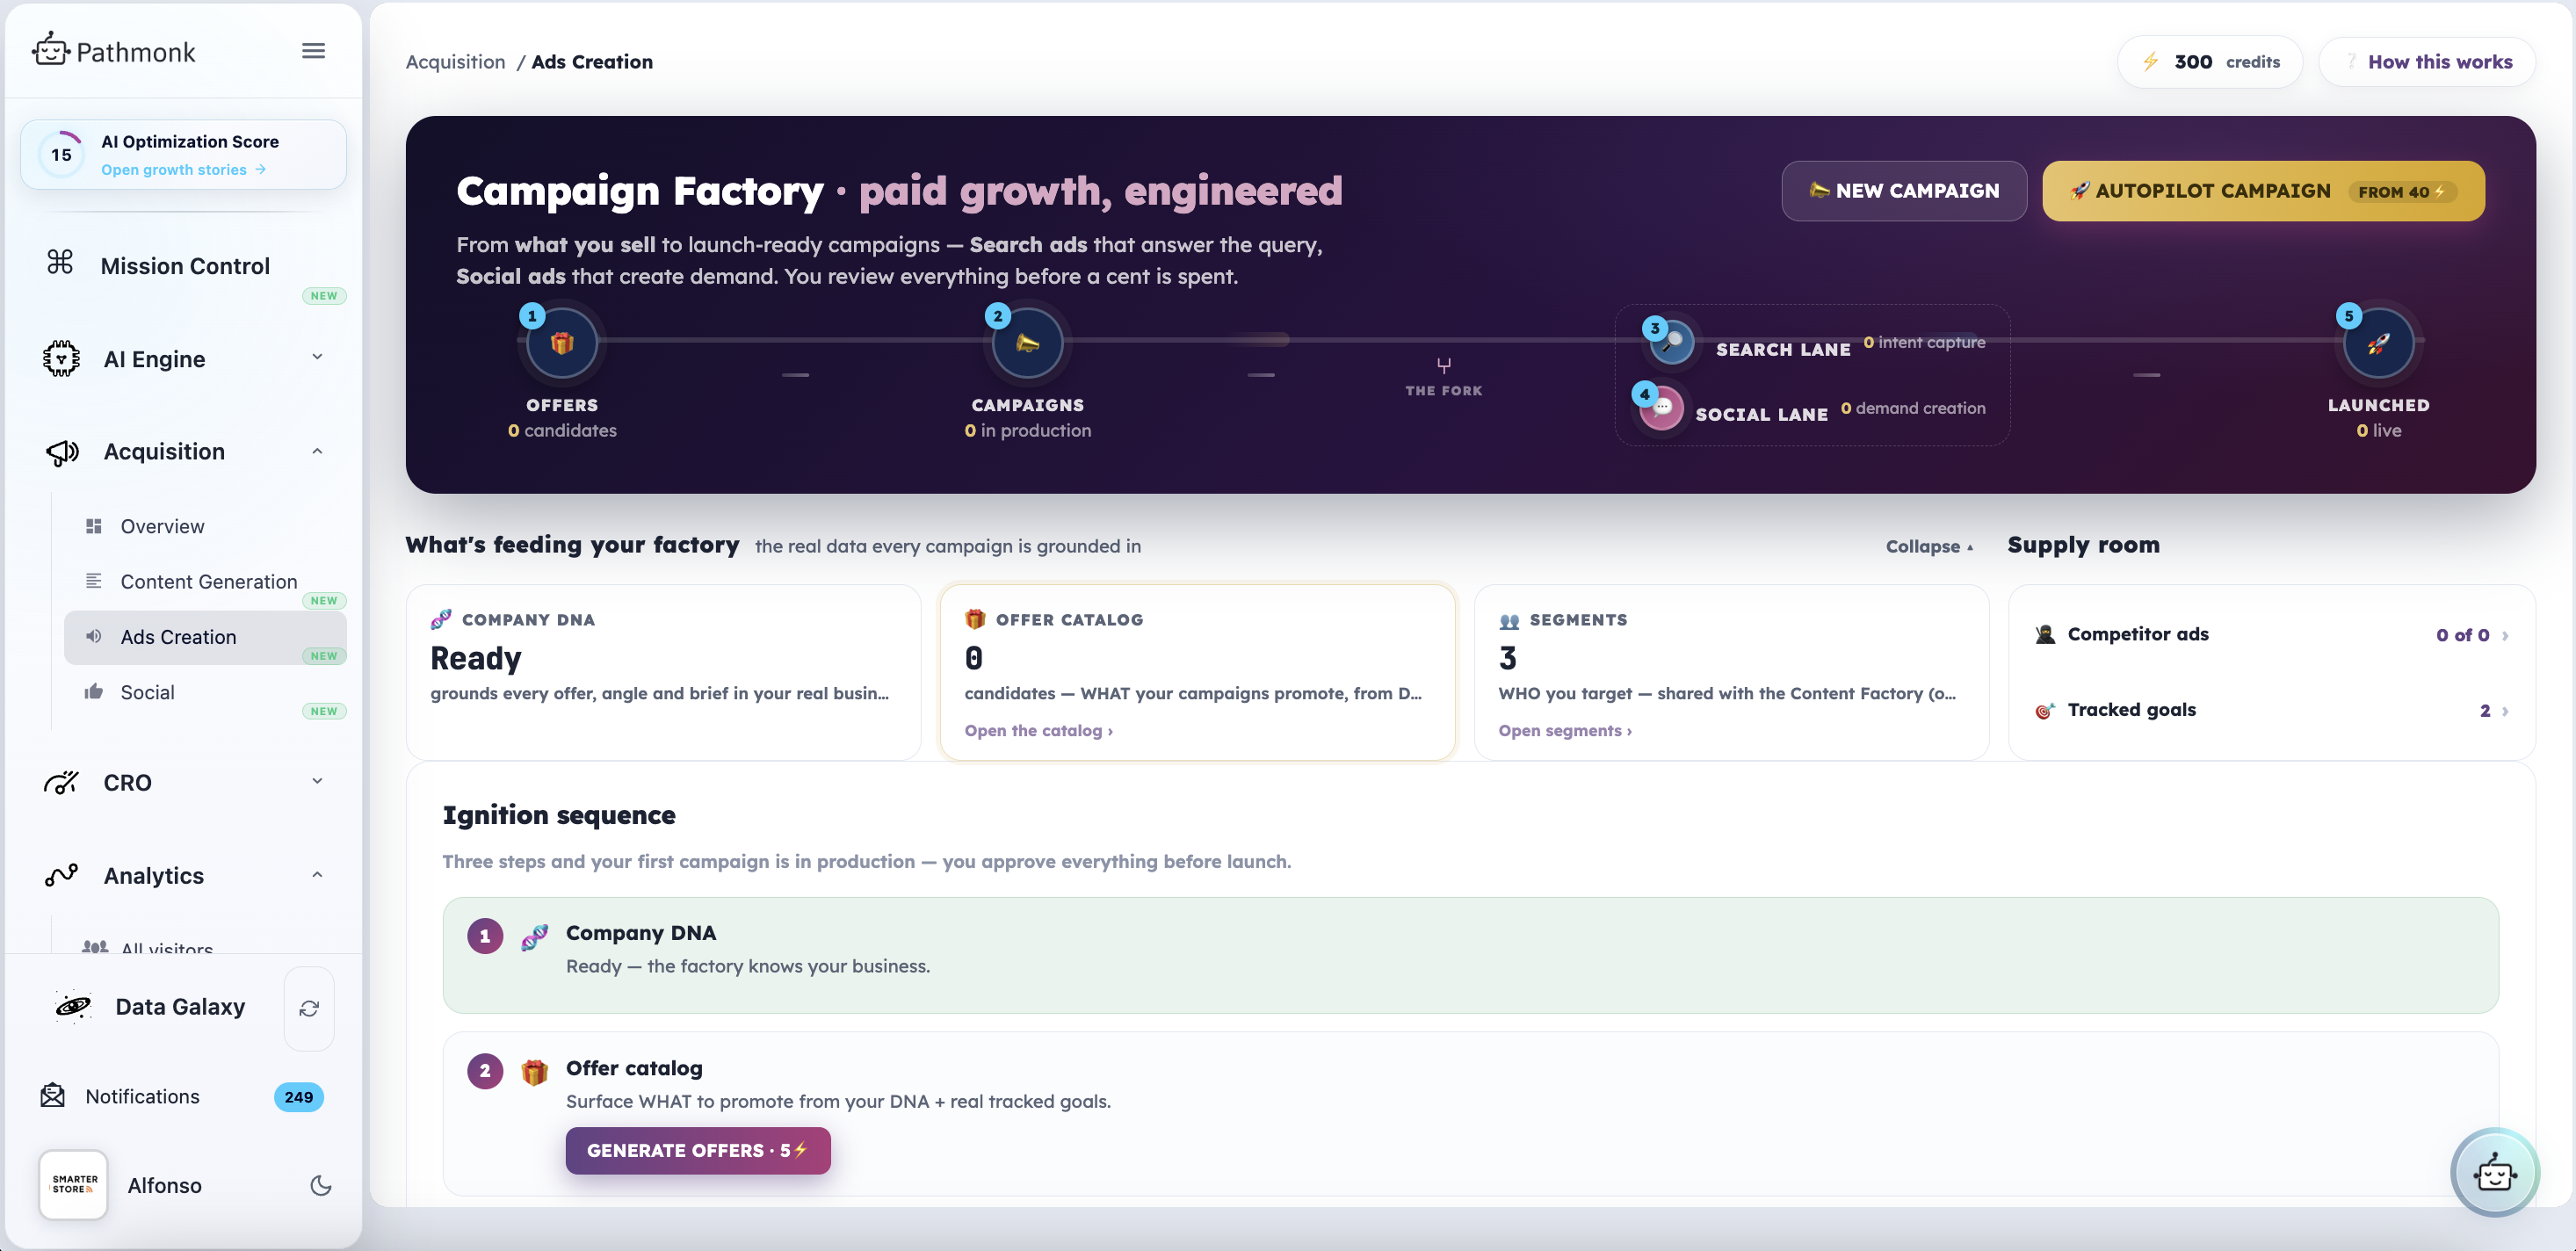The height and width of the screenshot is (1251, 2576).
Task: Click the Campaigns megaphone step icon
Action: [x=1027, y=343]
